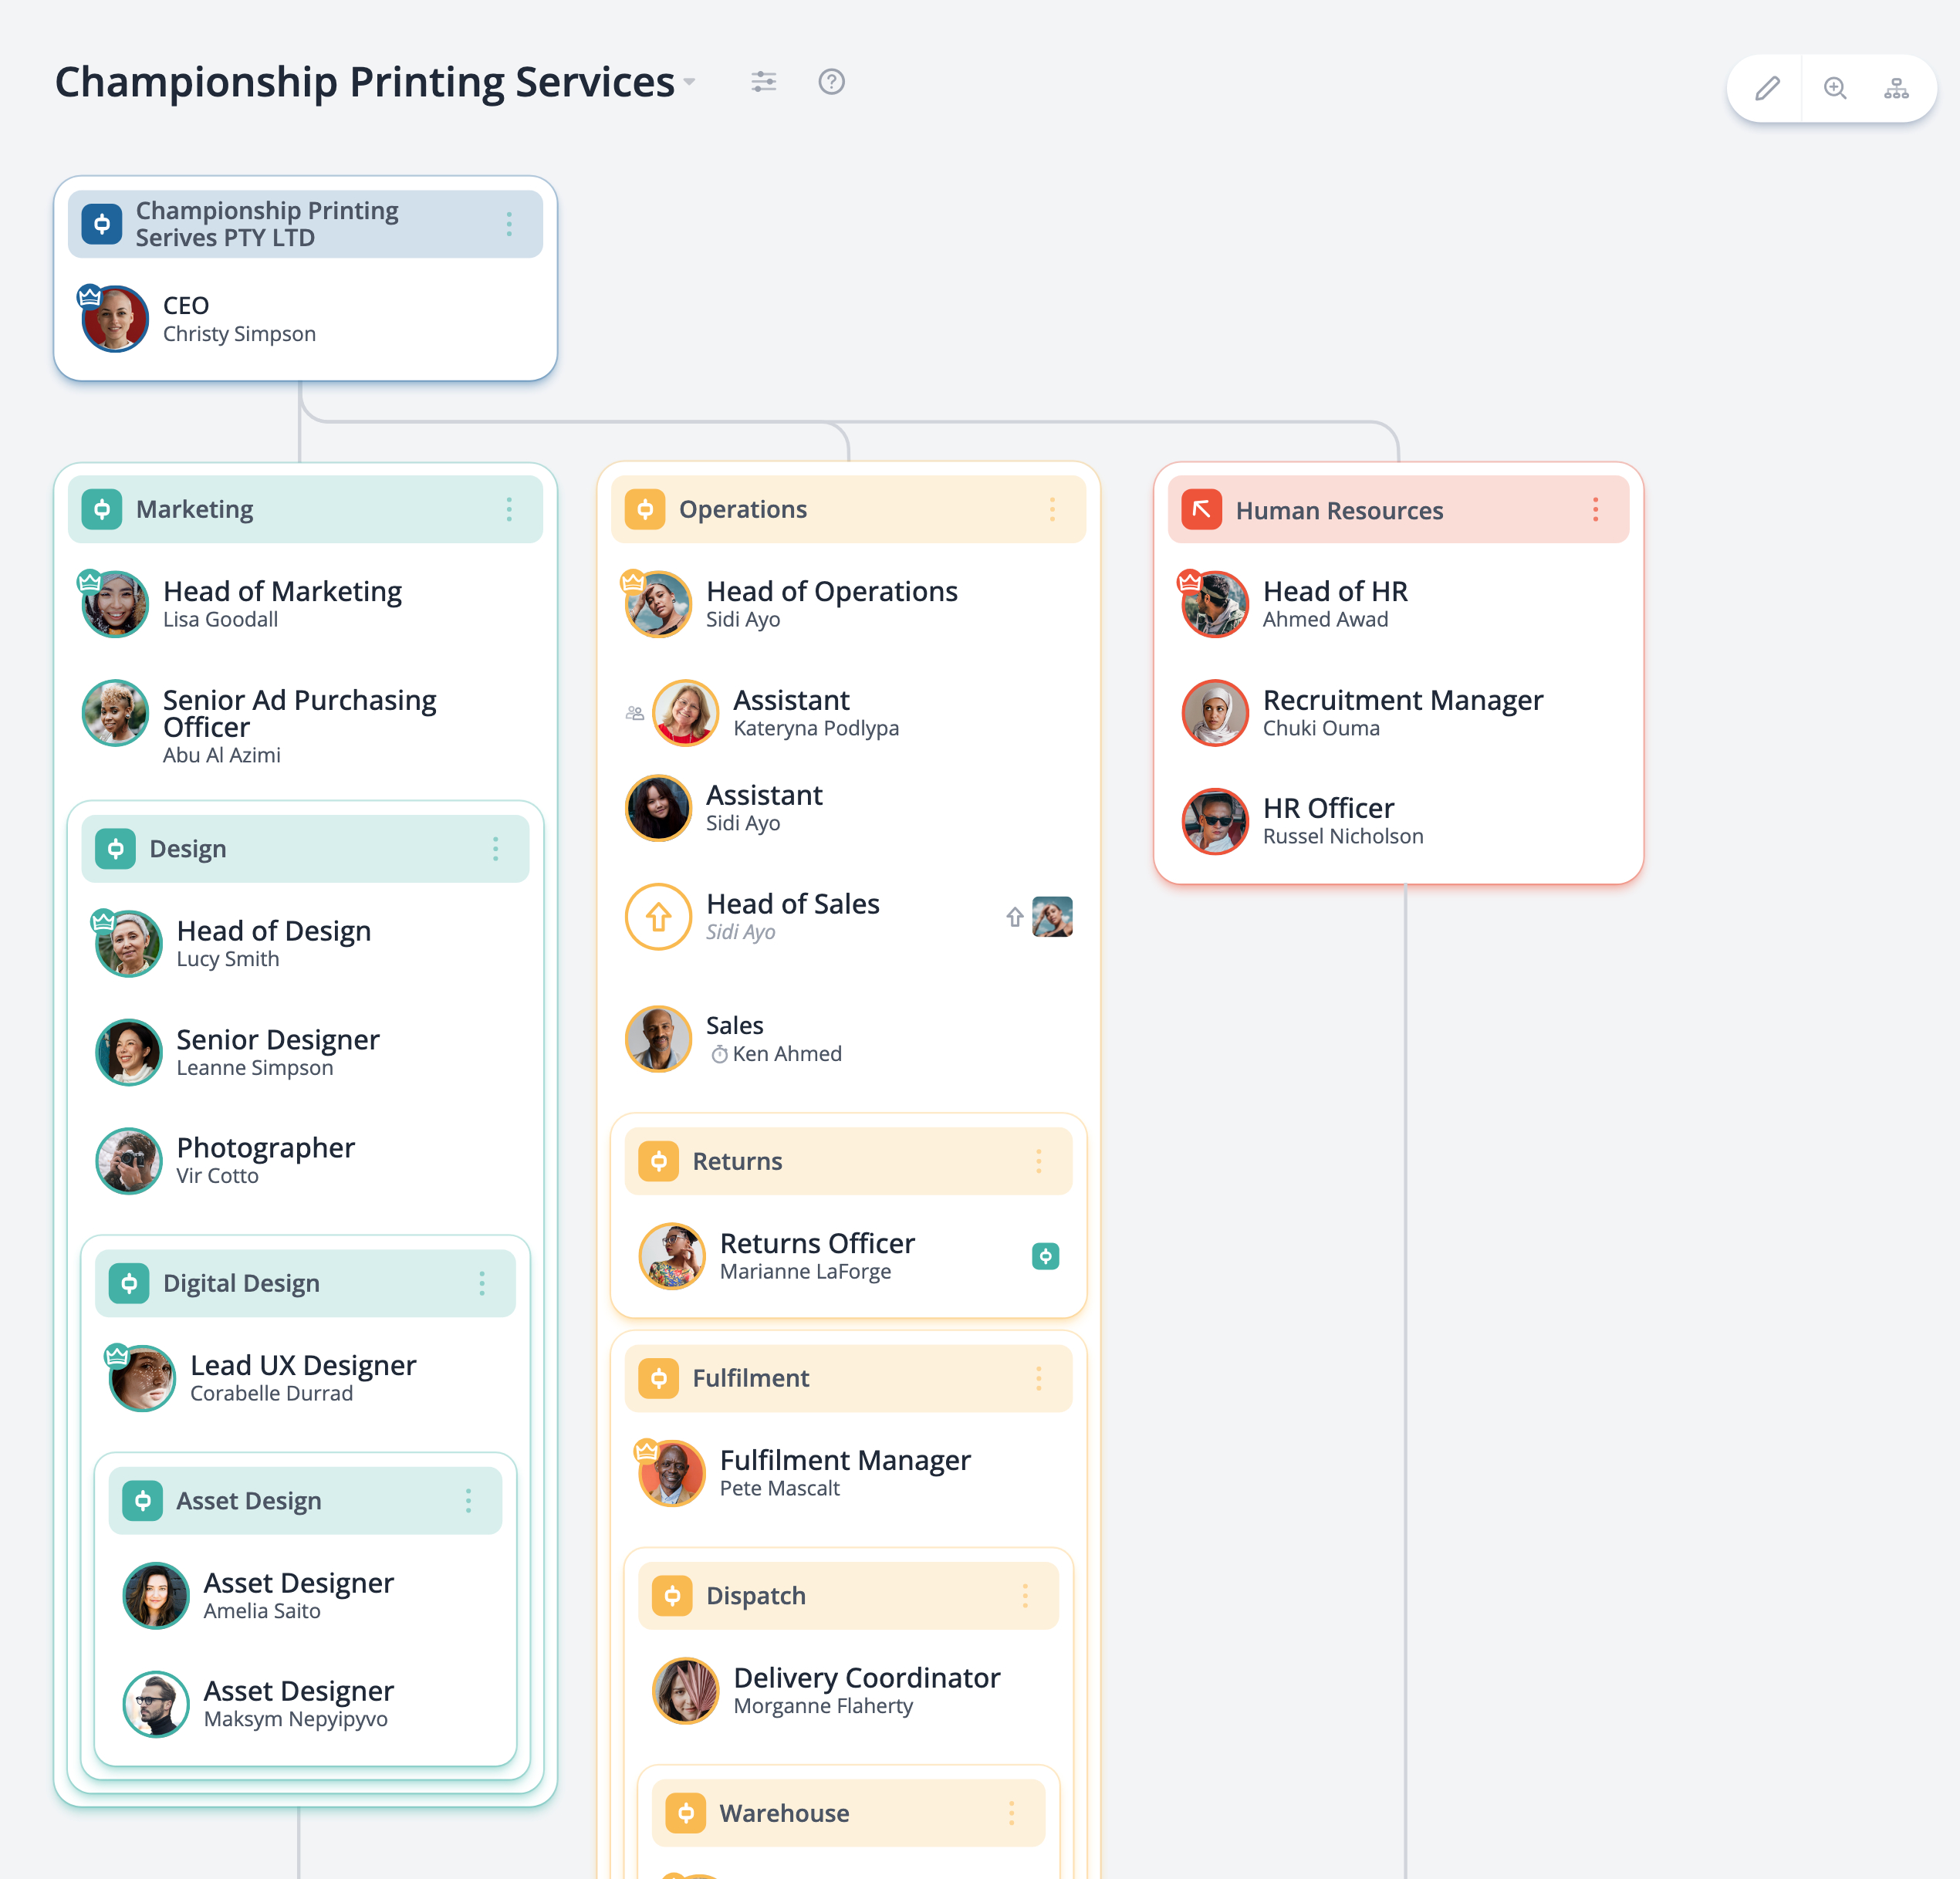The width and height of the screenshot is (1960, 1879).
Task: Open the Human Resources department options menu
Action: (1595, 509)
